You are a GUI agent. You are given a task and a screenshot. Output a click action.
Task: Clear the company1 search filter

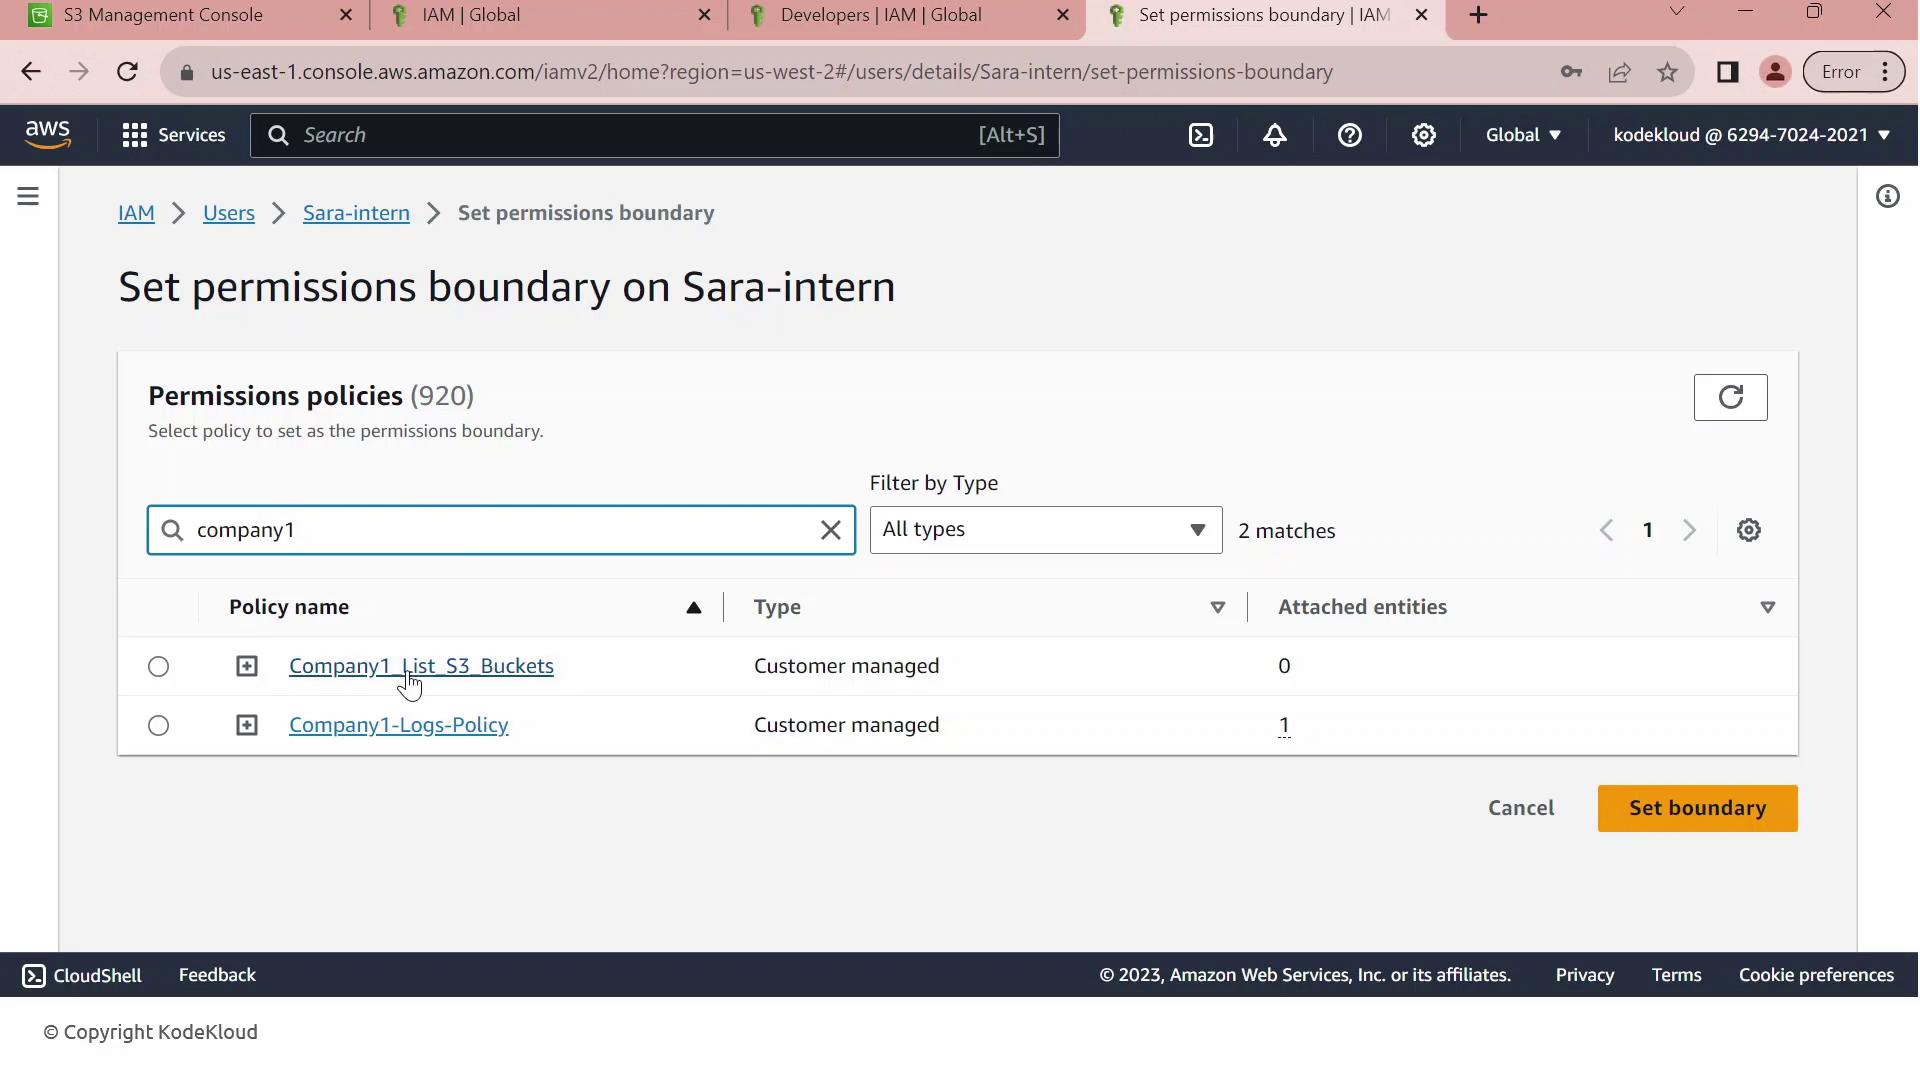pyautogui.click(x=830, y=530)
